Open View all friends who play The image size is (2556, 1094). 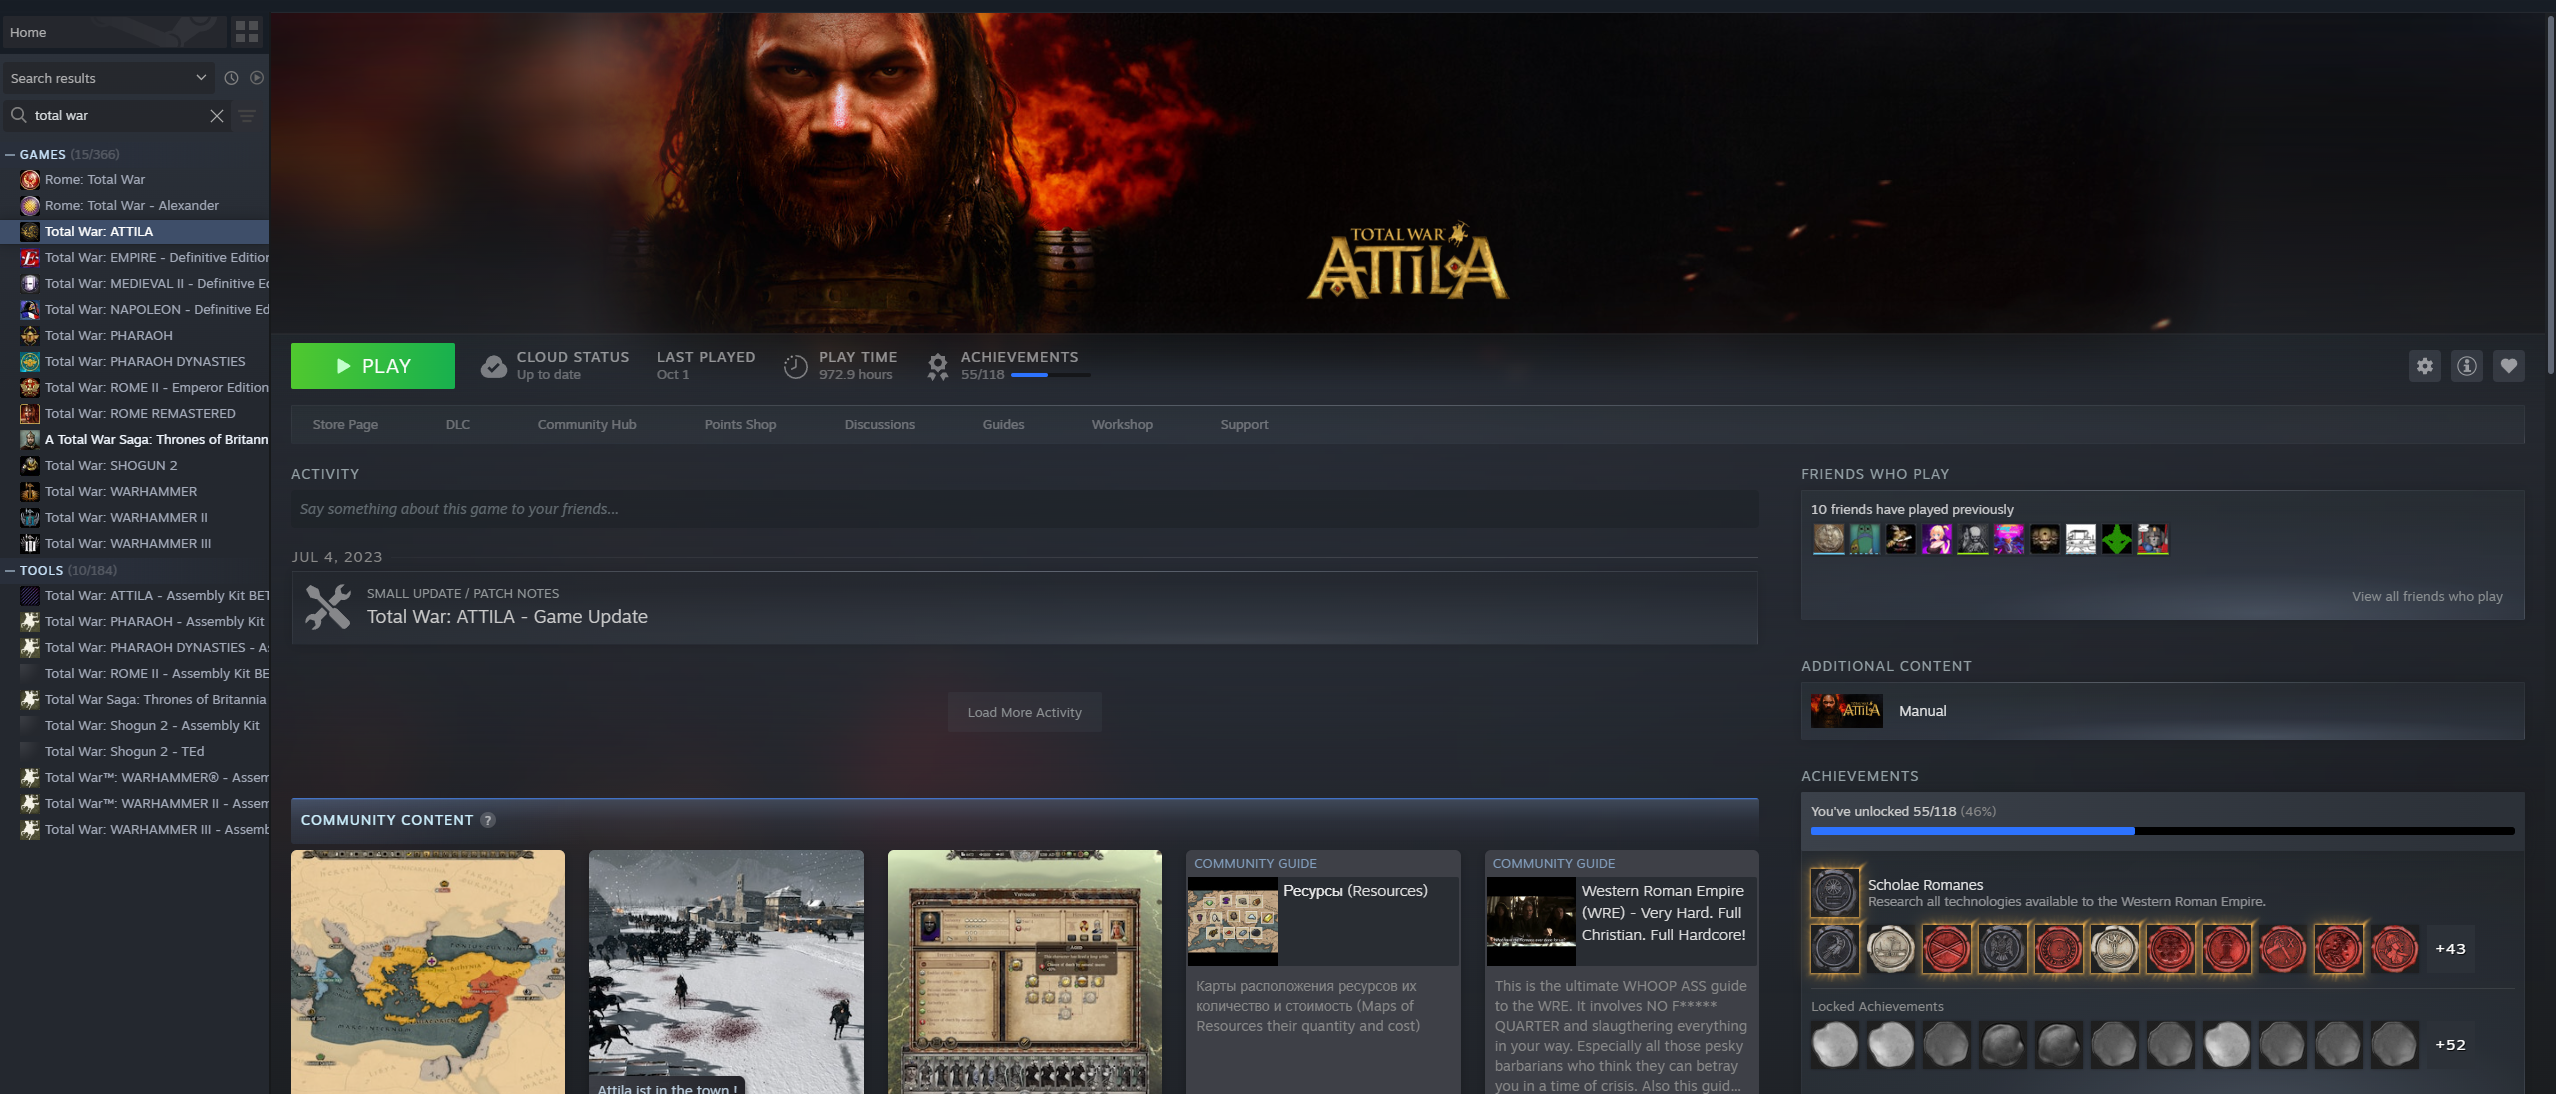click(x=2426, y=597)
